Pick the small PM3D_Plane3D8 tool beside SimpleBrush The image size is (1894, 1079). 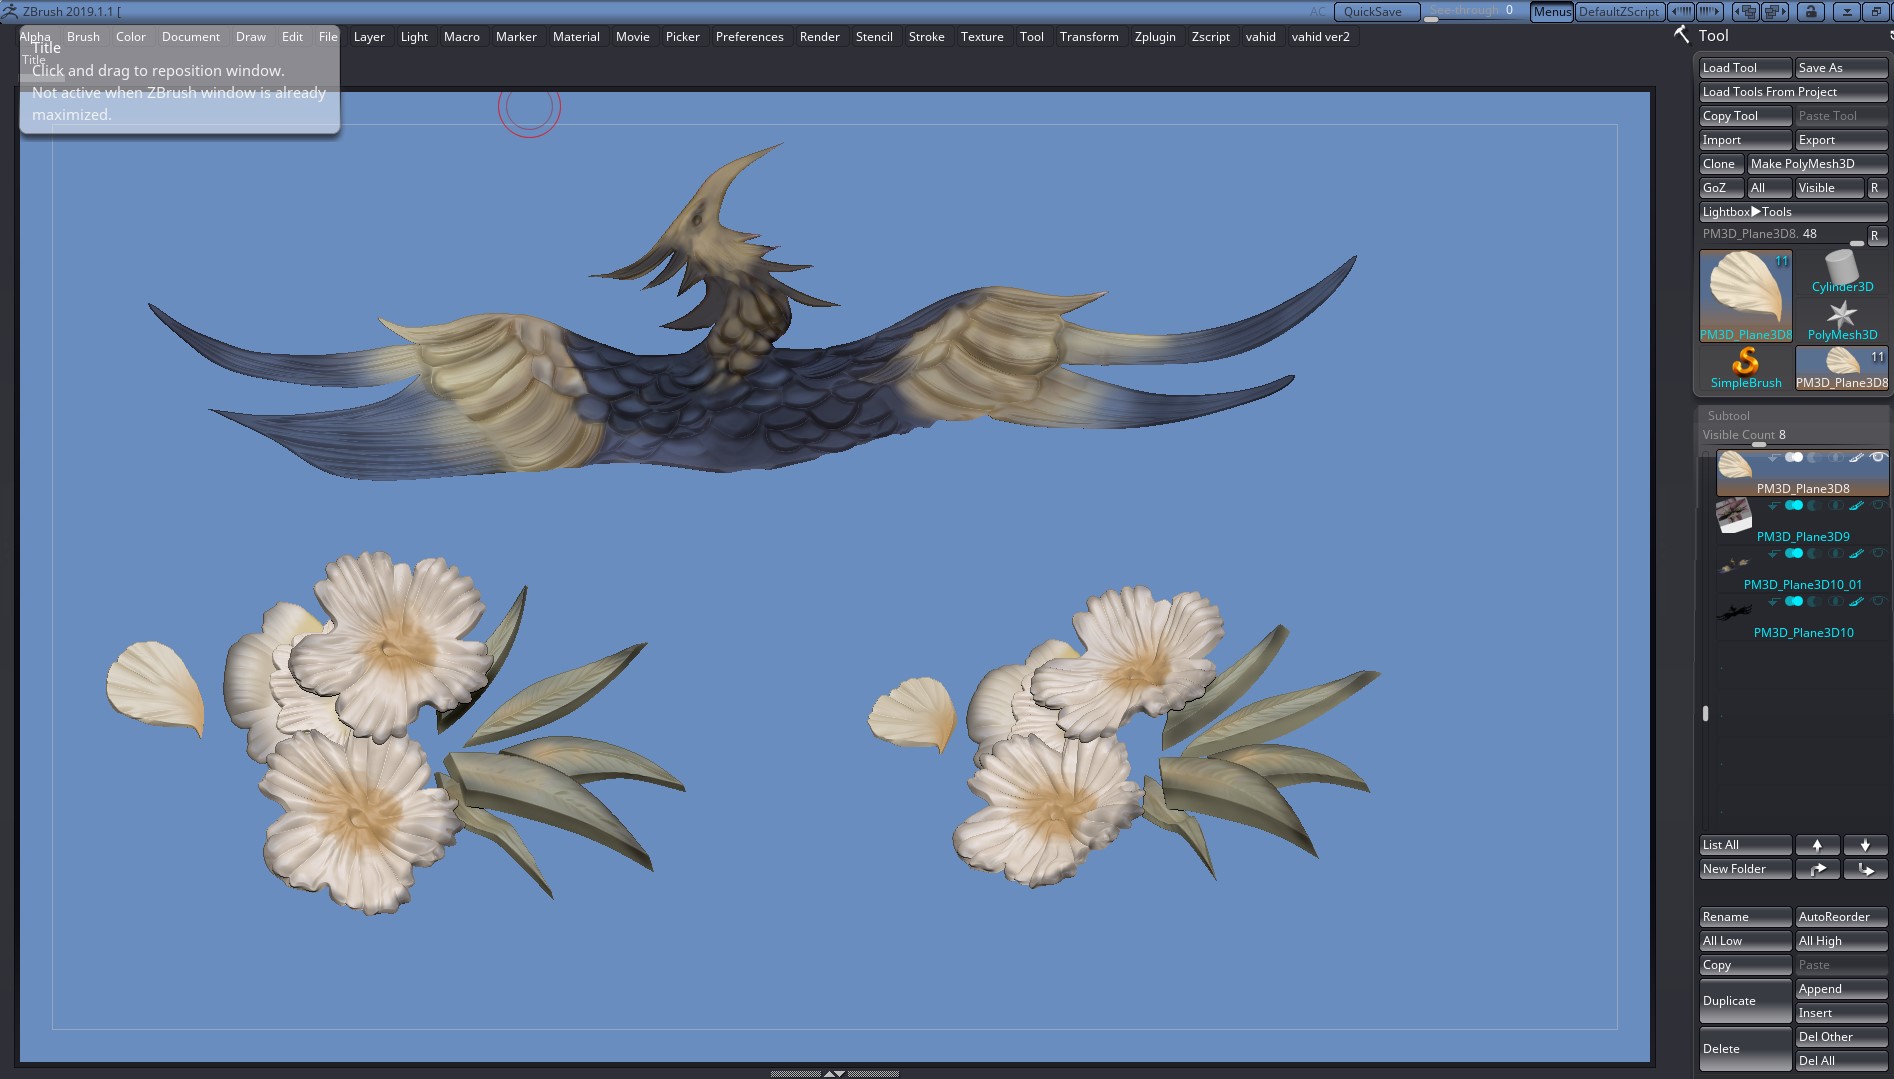[x=1842, y=368]
